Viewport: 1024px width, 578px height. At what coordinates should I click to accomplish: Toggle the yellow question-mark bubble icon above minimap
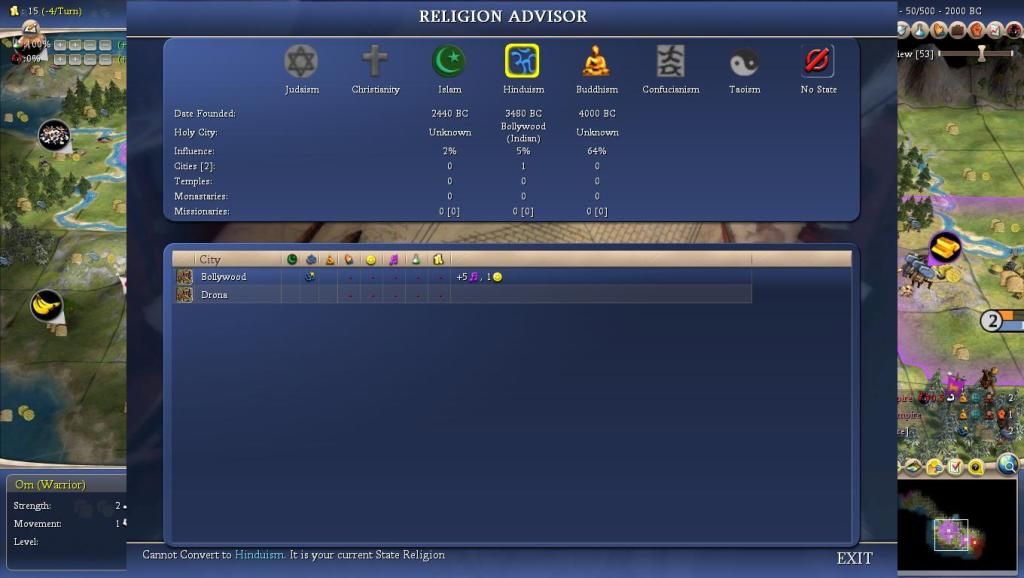[976, 467]
